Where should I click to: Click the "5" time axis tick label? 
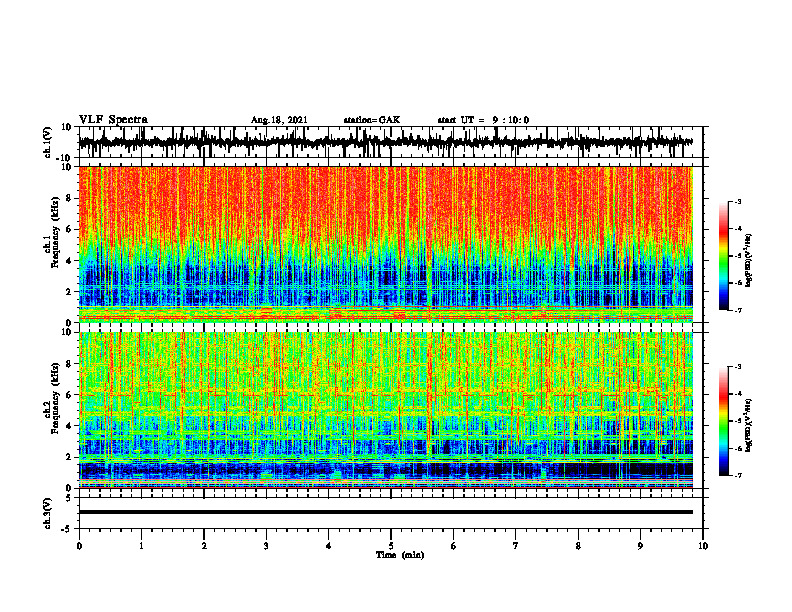(x=391, y=546)
